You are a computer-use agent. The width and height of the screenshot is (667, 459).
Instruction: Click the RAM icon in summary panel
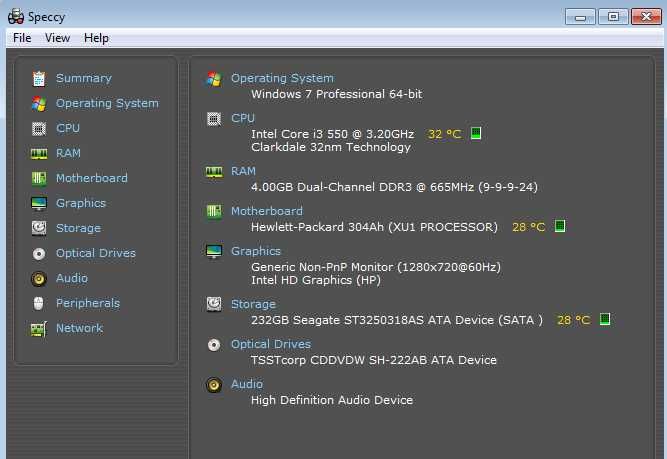pyautogui.click(x=214, y=172)
